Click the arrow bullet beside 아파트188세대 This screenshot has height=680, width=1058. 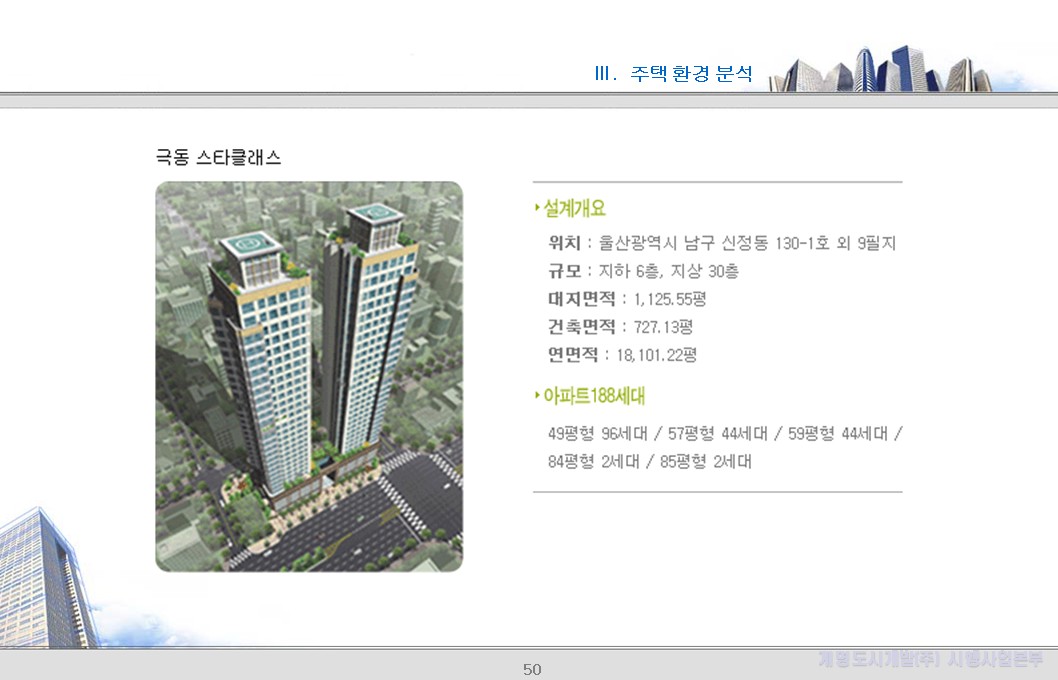tap(537, 396)
